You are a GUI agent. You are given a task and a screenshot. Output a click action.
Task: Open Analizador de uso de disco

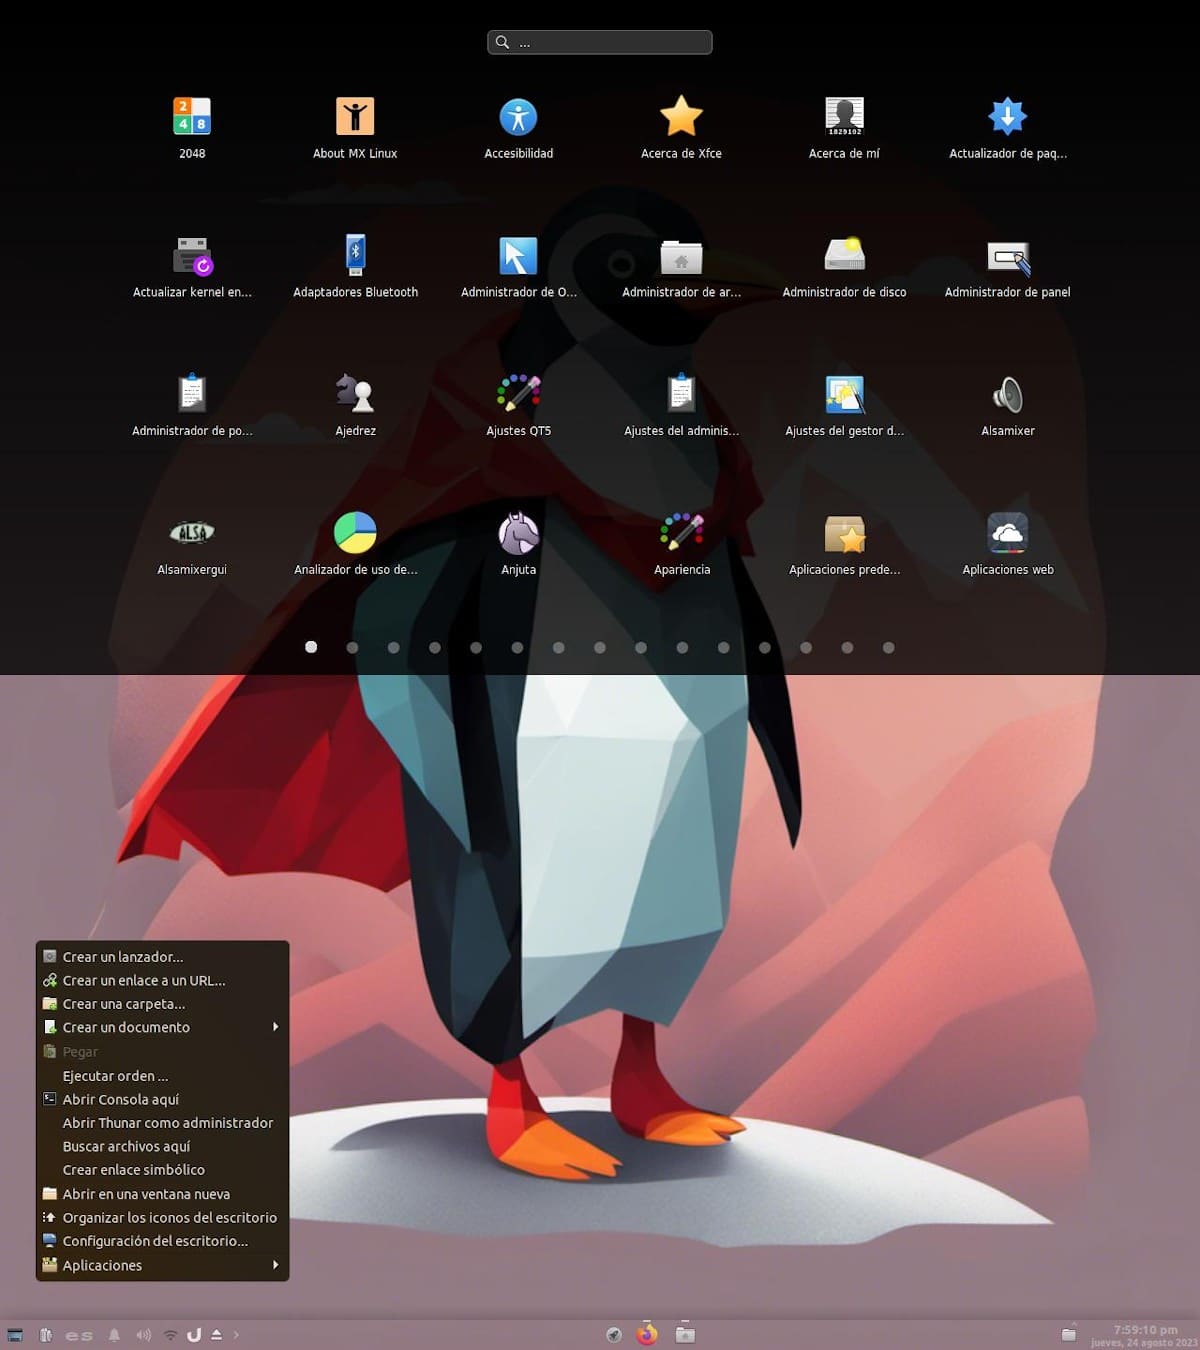pos(355,533)
